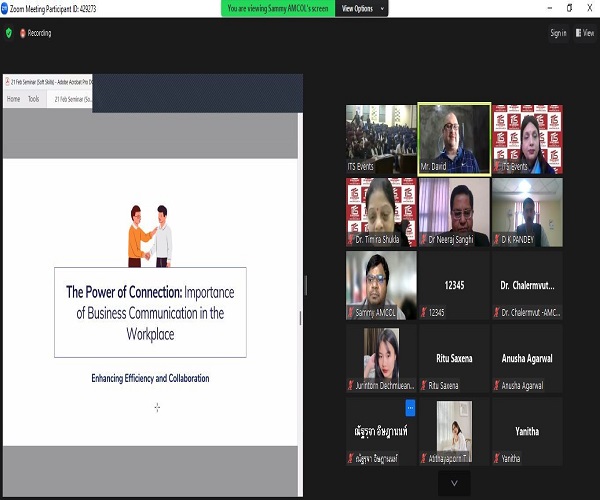Click muted mic icon on Sammy AMCOL

pyautogui.click(x=351, y=313)
